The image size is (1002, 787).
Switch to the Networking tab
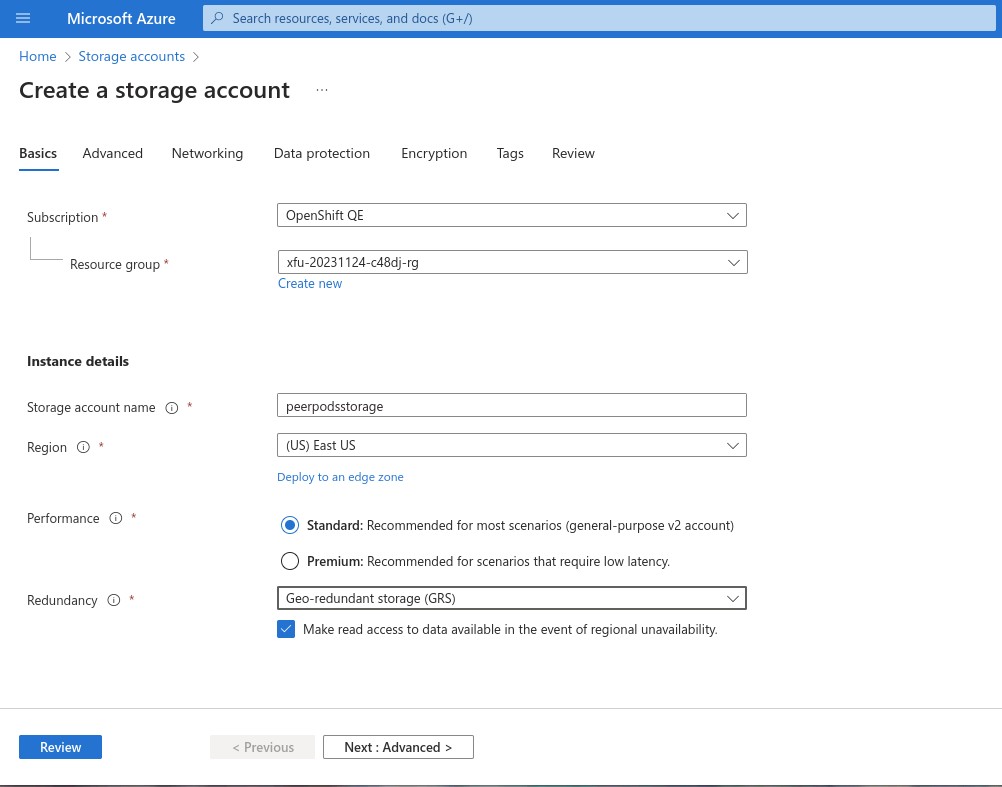(x=207, y=153)
